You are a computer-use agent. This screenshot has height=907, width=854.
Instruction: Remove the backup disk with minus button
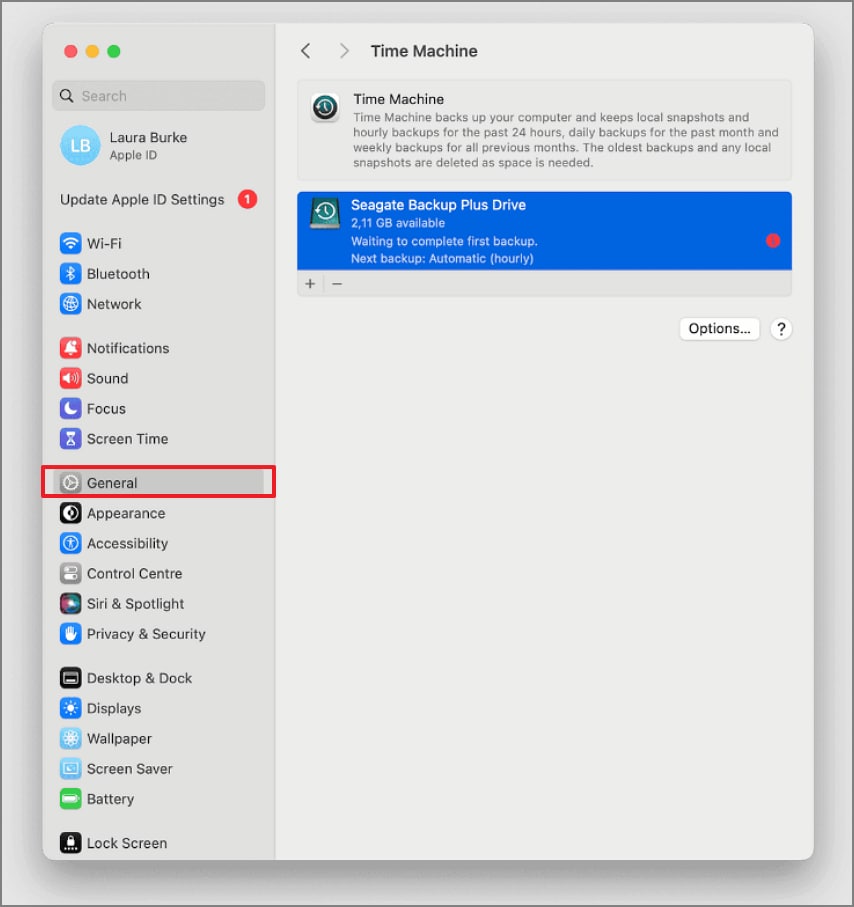click(x=337, y=284)
